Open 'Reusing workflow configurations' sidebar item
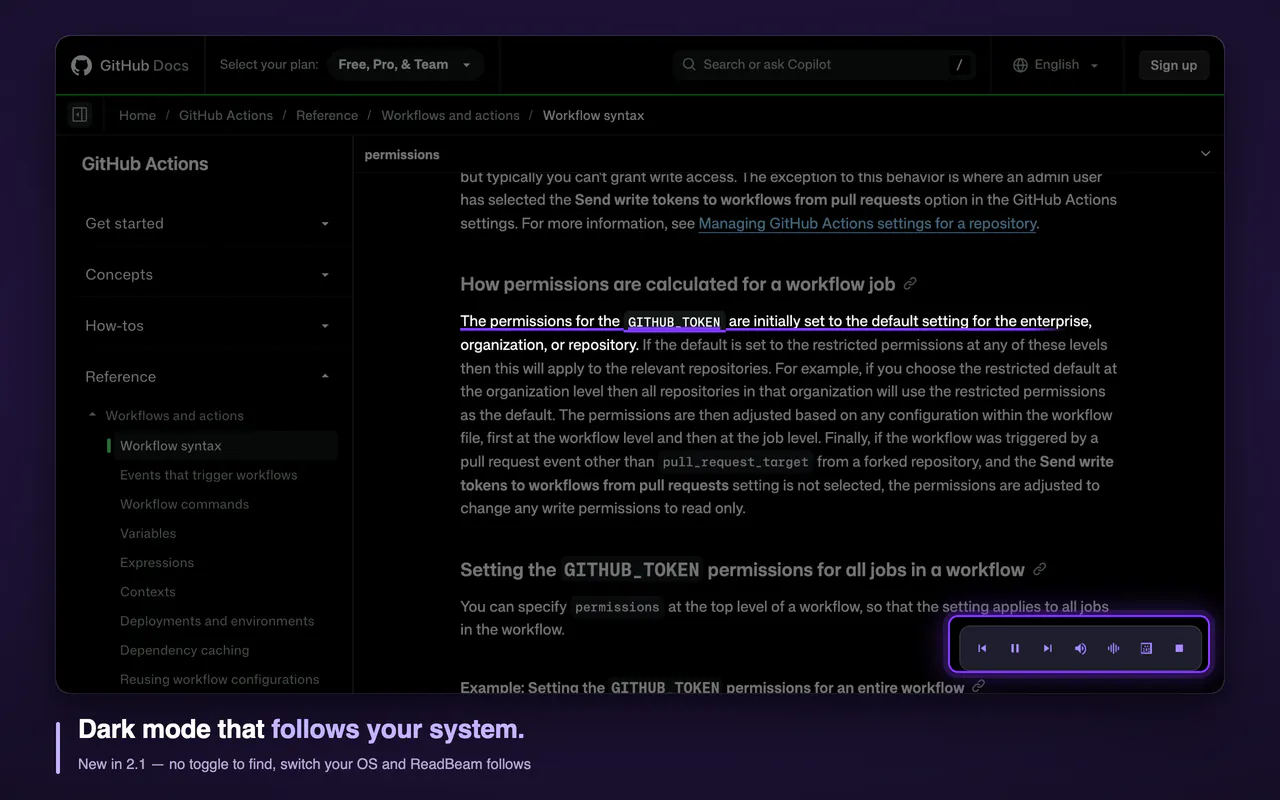Image resolution: width=1280 pixels, height=800 pixels. point(220,679)
